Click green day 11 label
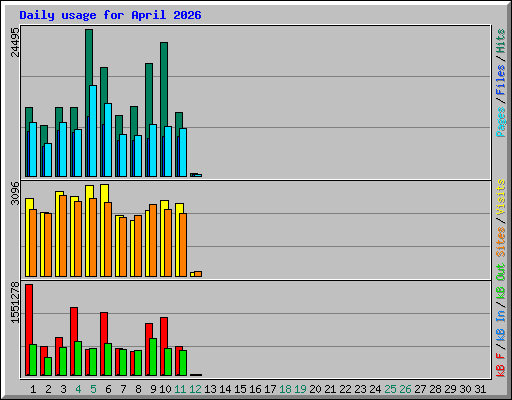 point(180,389)
